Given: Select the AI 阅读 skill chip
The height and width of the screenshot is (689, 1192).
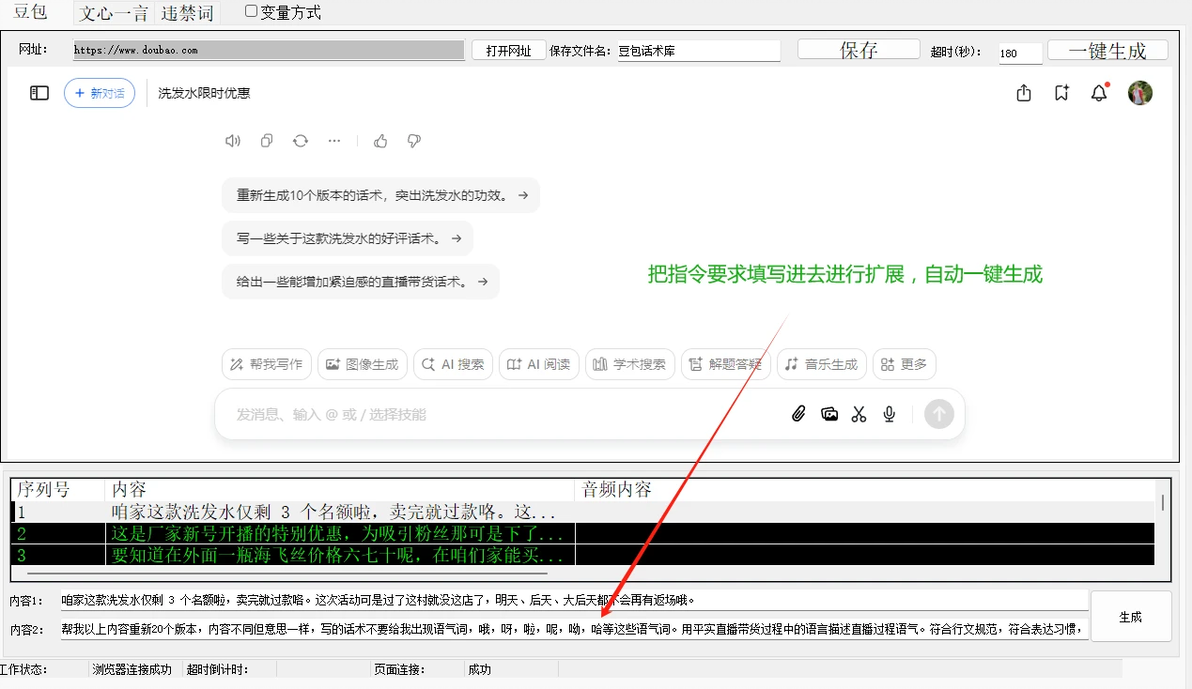Looking at the screenshot, I should point(539,364).
